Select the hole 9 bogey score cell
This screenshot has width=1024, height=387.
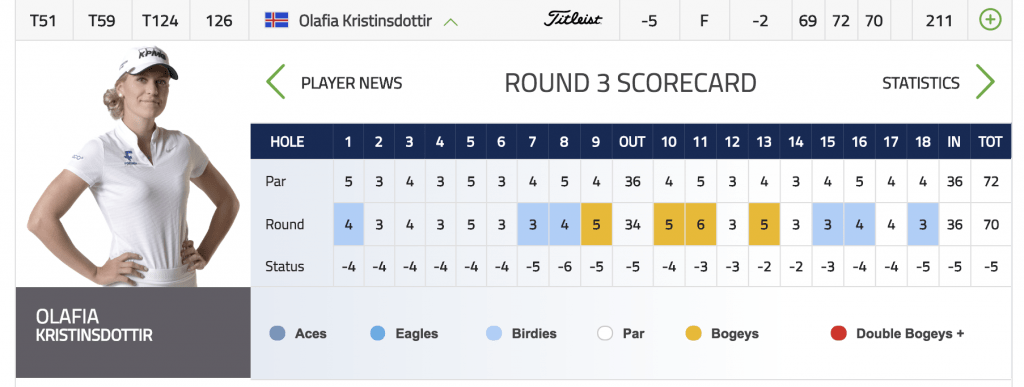pos(596,224)
